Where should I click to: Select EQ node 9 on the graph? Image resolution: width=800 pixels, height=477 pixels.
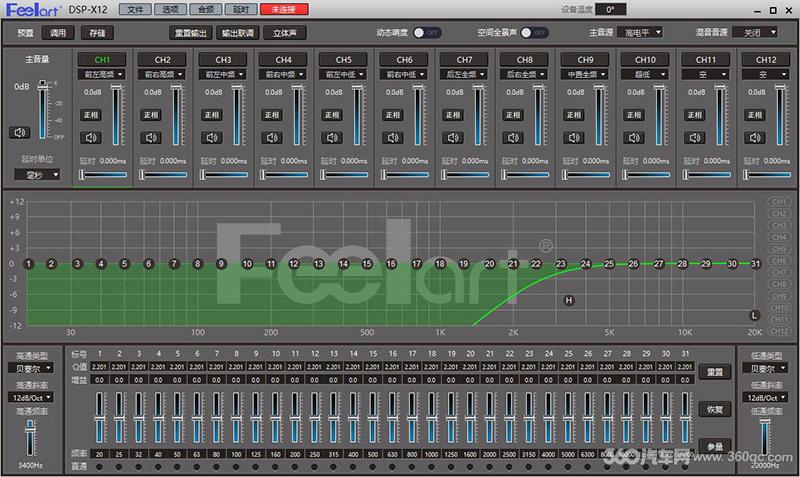[x=221, y=264]
